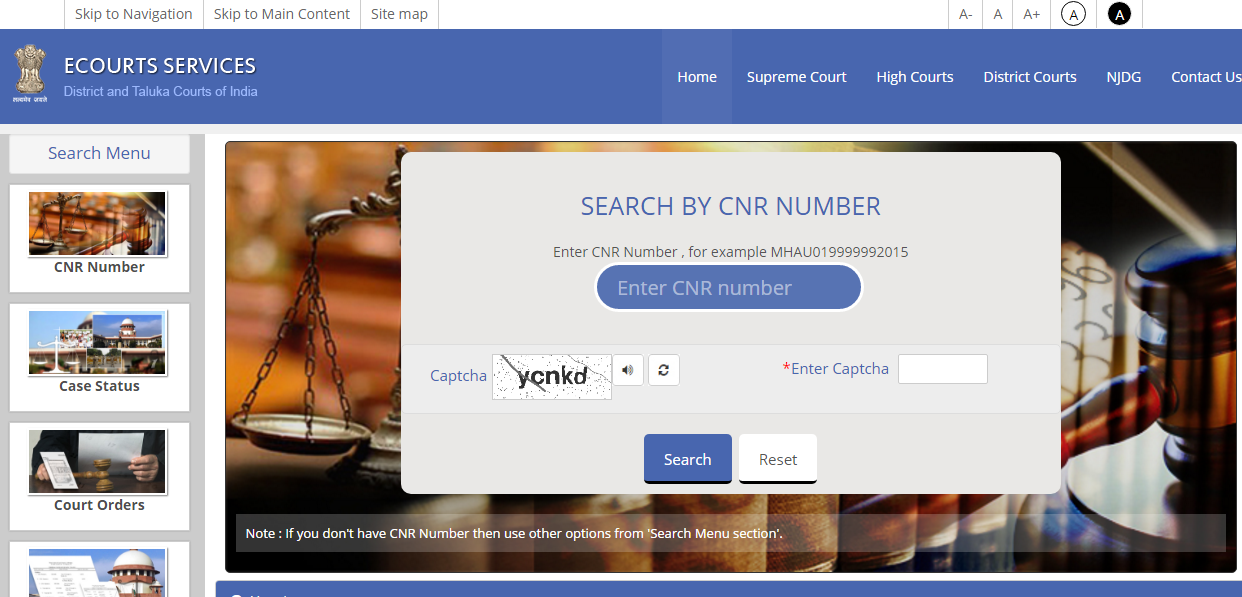Open the partially visible cause list thumbnail

[x=98, y=573]
